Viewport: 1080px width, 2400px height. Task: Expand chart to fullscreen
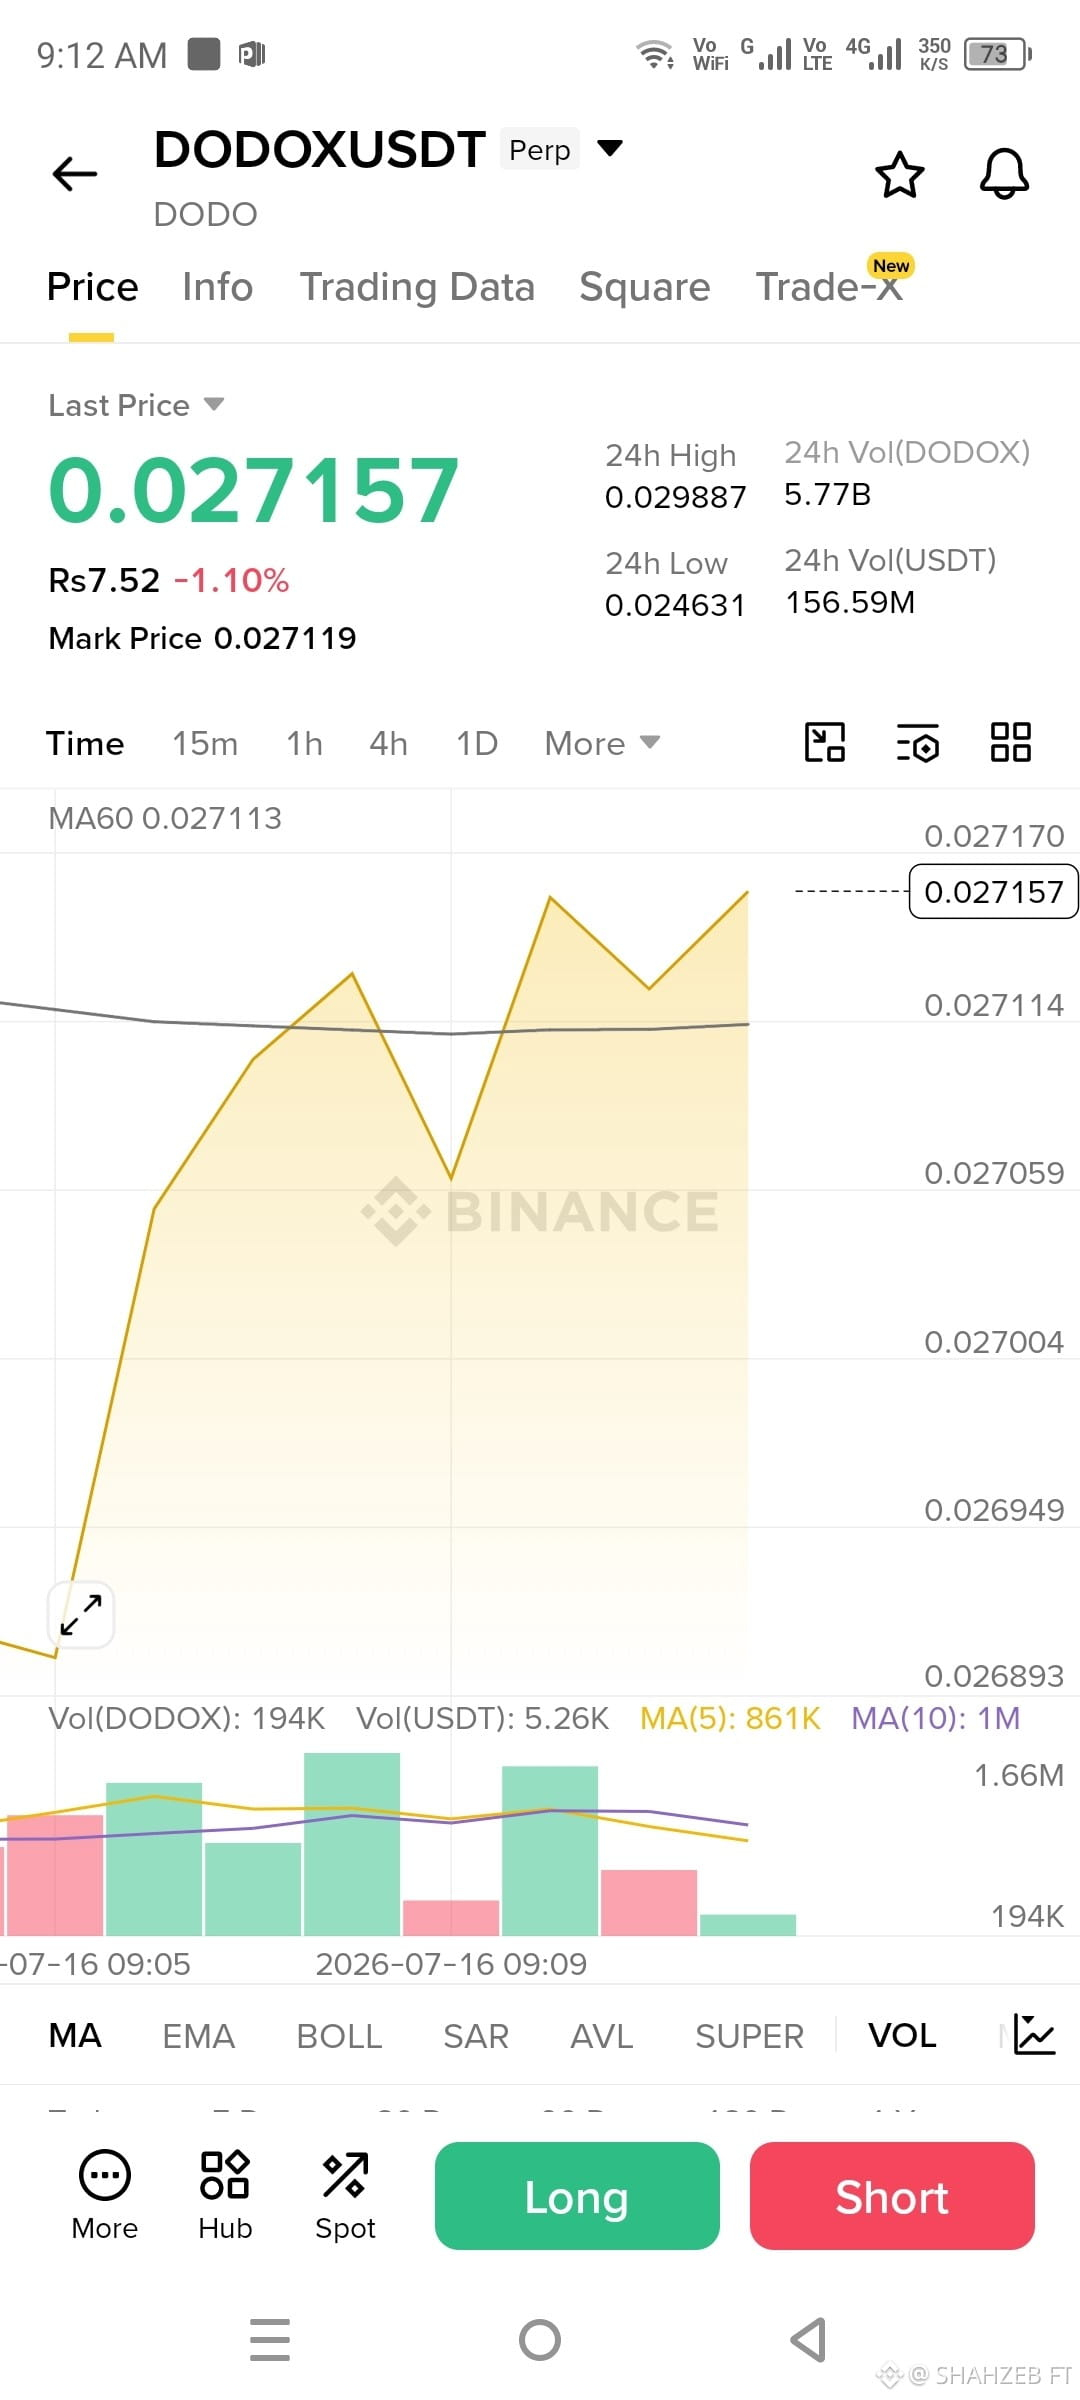click(81, 1614)
